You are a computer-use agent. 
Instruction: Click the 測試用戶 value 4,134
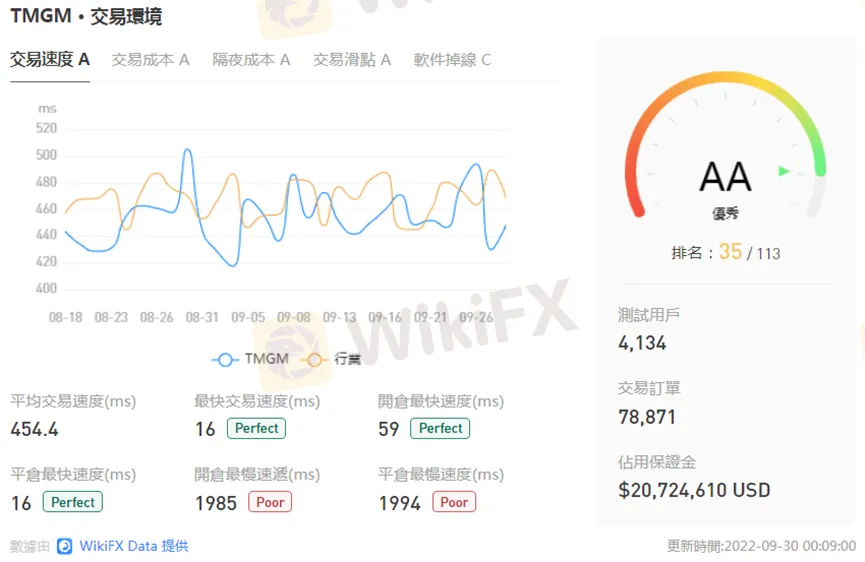tap(642, 343)
